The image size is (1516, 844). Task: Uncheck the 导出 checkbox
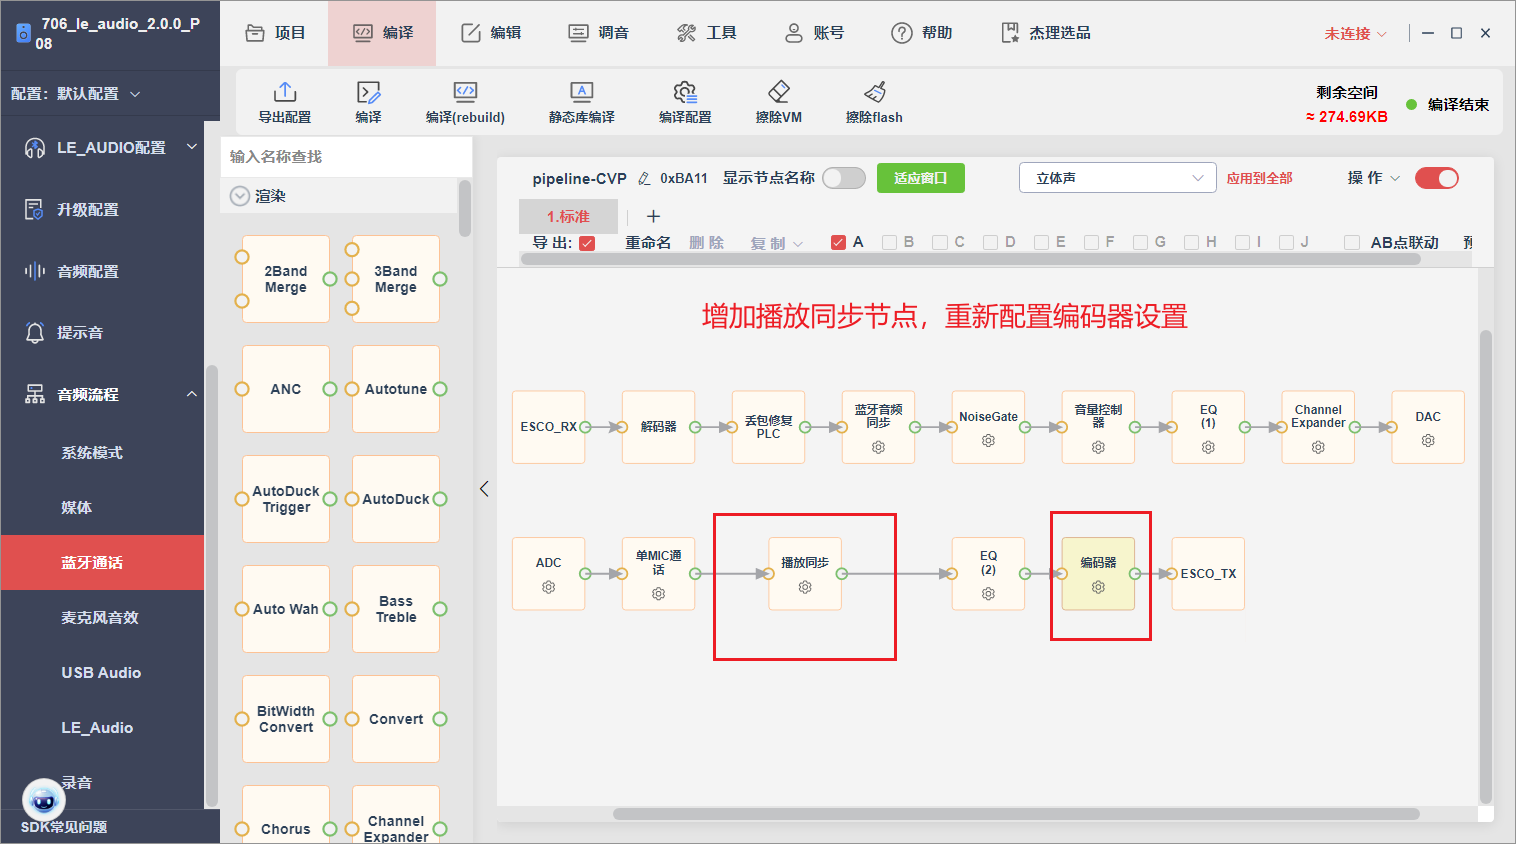pos(587,243)
